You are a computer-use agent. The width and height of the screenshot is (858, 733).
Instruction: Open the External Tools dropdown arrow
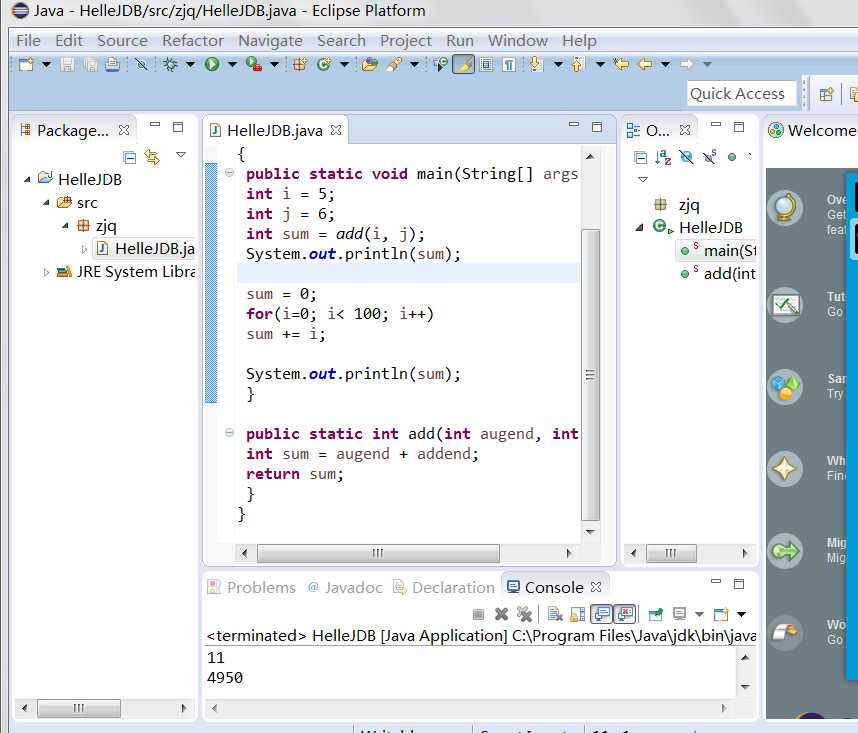[274, 65]
